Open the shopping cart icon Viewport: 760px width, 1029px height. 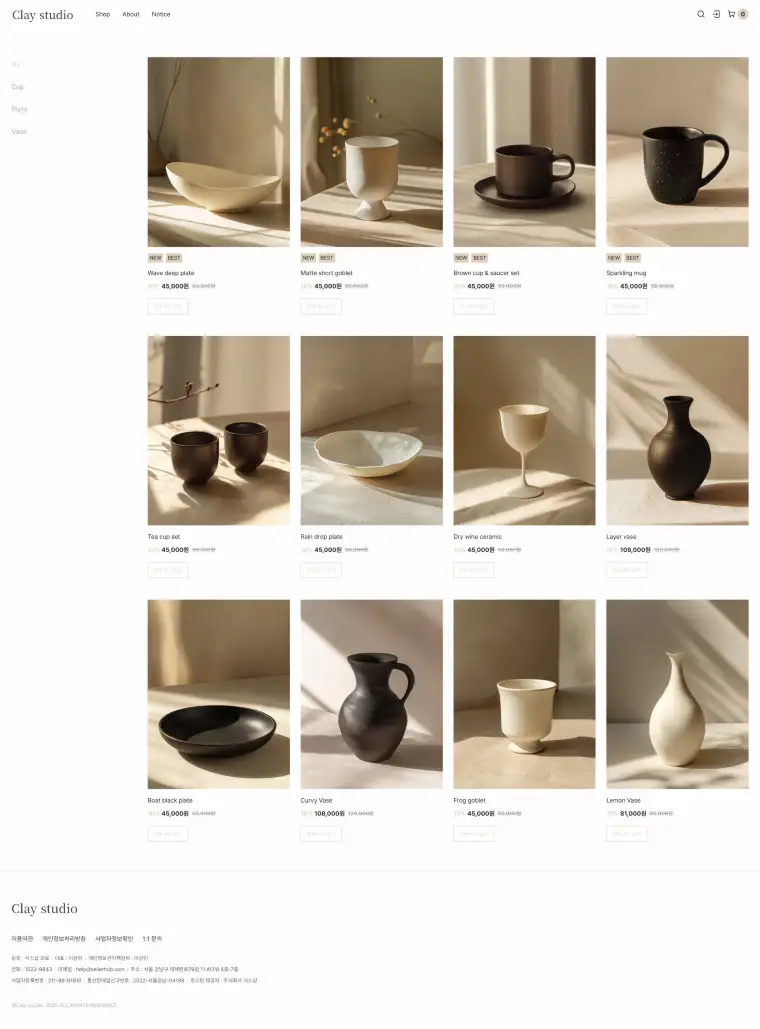tap(732, 14)
